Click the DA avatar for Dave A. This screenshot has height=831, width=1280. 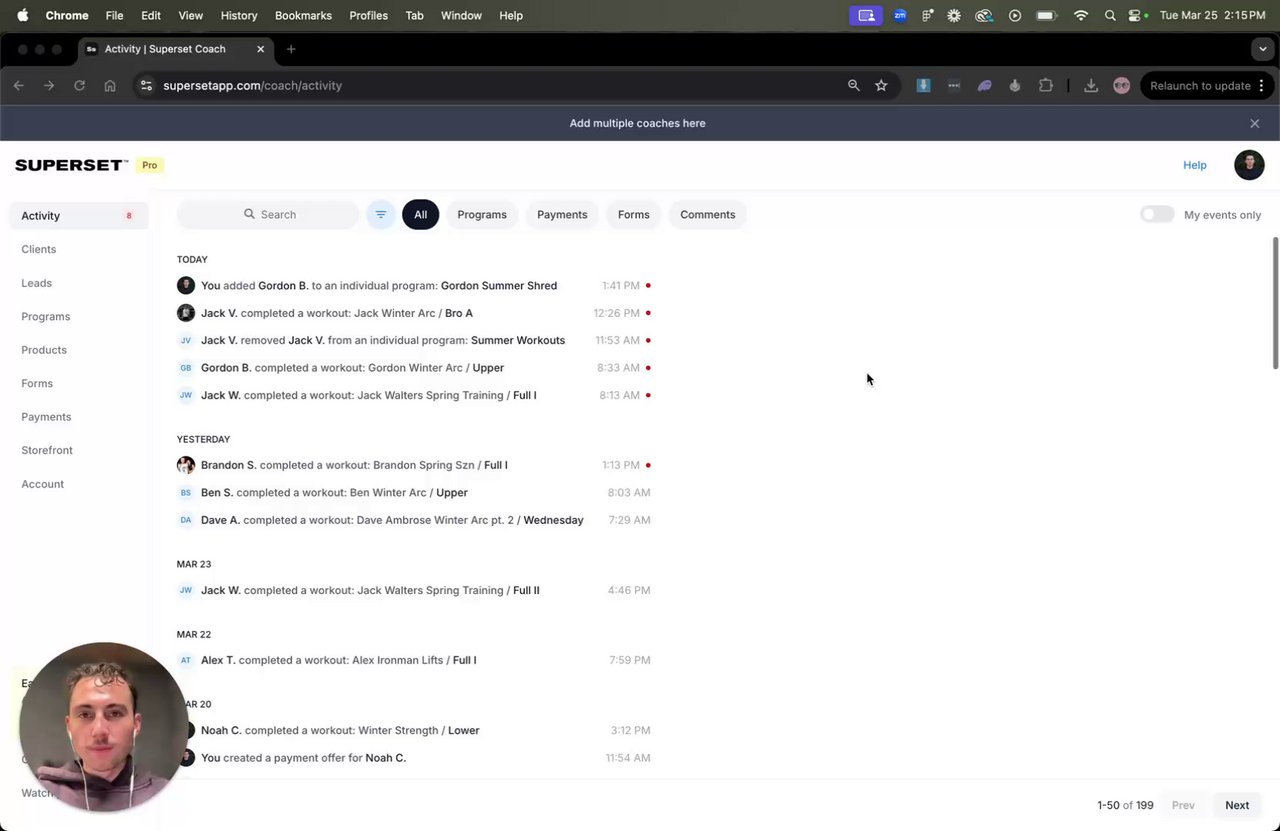[186, 520]
